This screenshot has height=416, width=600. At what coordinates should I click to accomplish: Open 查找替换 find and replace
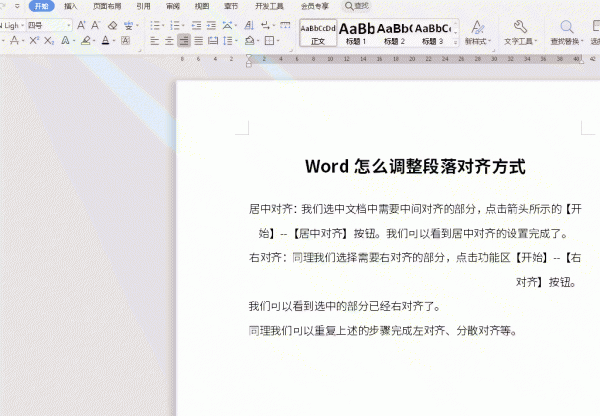coord(567,33)
